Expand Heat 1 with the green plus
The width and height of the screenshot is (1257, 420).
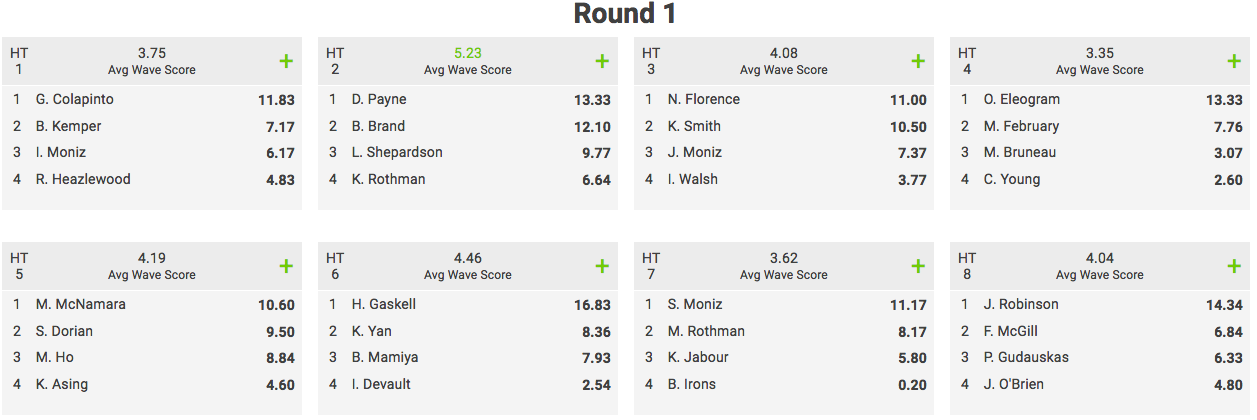(286, 61)
